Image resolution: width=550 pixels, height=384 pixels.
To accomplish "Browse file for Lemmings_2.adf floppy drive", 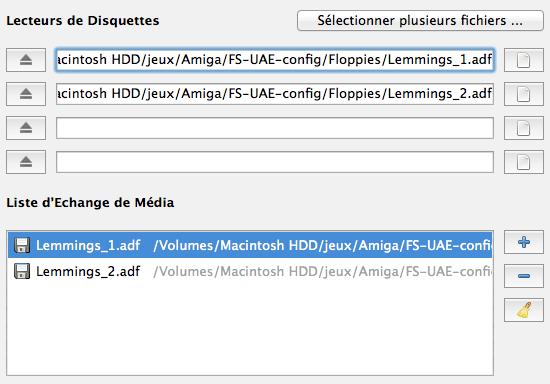I will (x=524, y=94).
